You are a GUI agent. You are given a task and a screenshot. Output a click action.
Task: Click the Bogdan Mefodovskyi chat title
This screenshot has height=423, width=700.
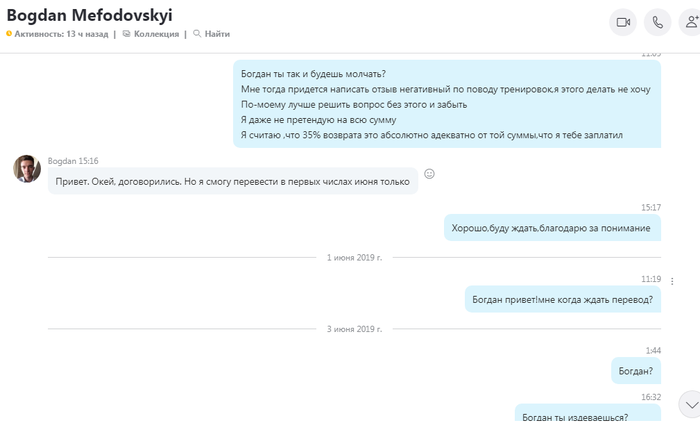click(88, 15)
